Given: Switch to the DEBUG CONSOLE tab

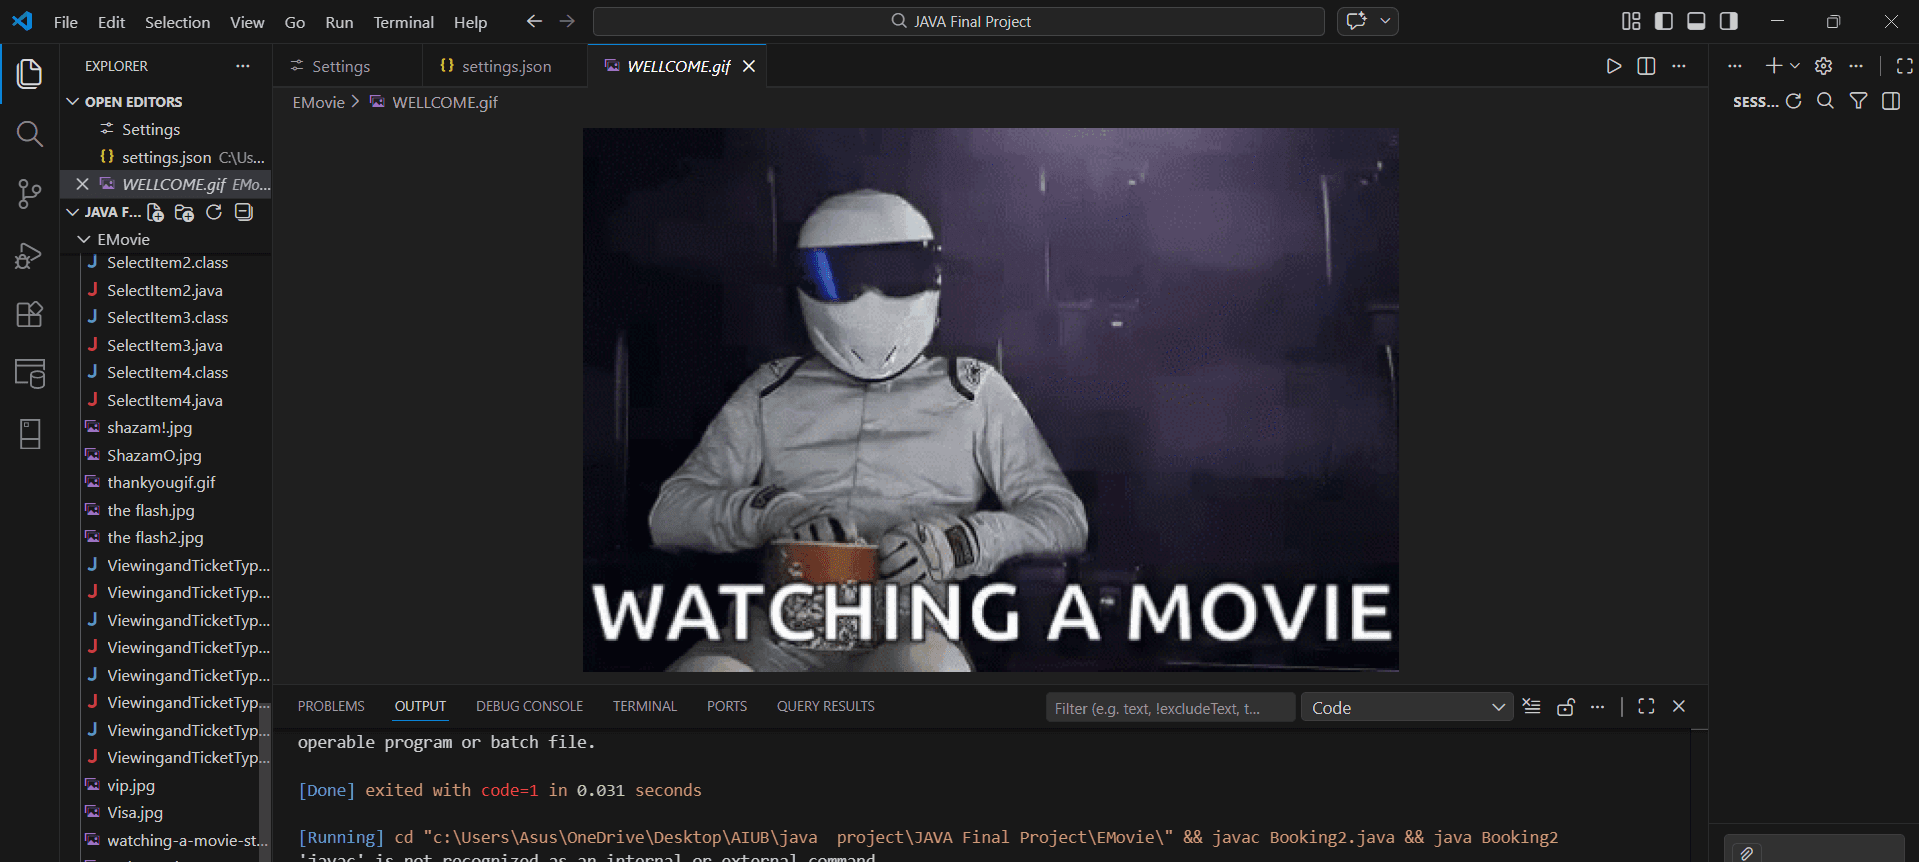Looking at the screenshot, I should click(x=529, y=706).
